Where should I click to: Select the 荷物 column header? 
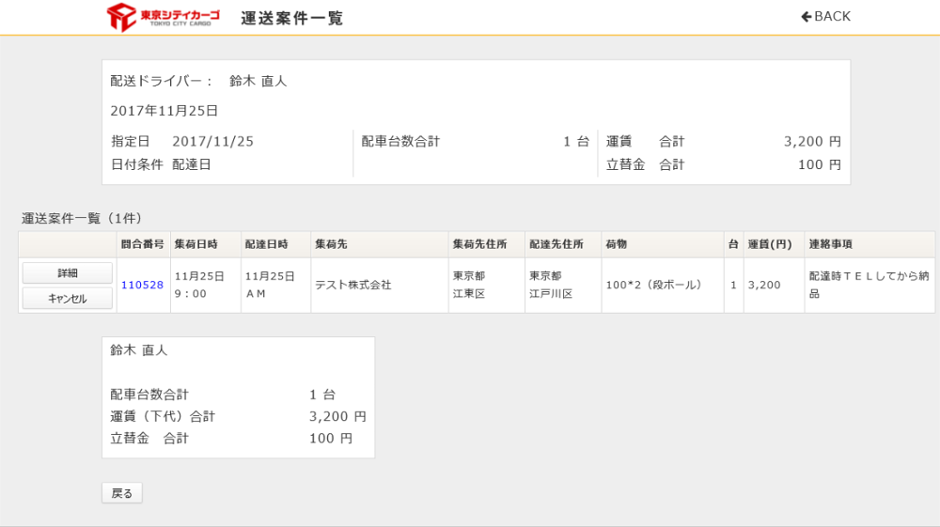[616, 244]
